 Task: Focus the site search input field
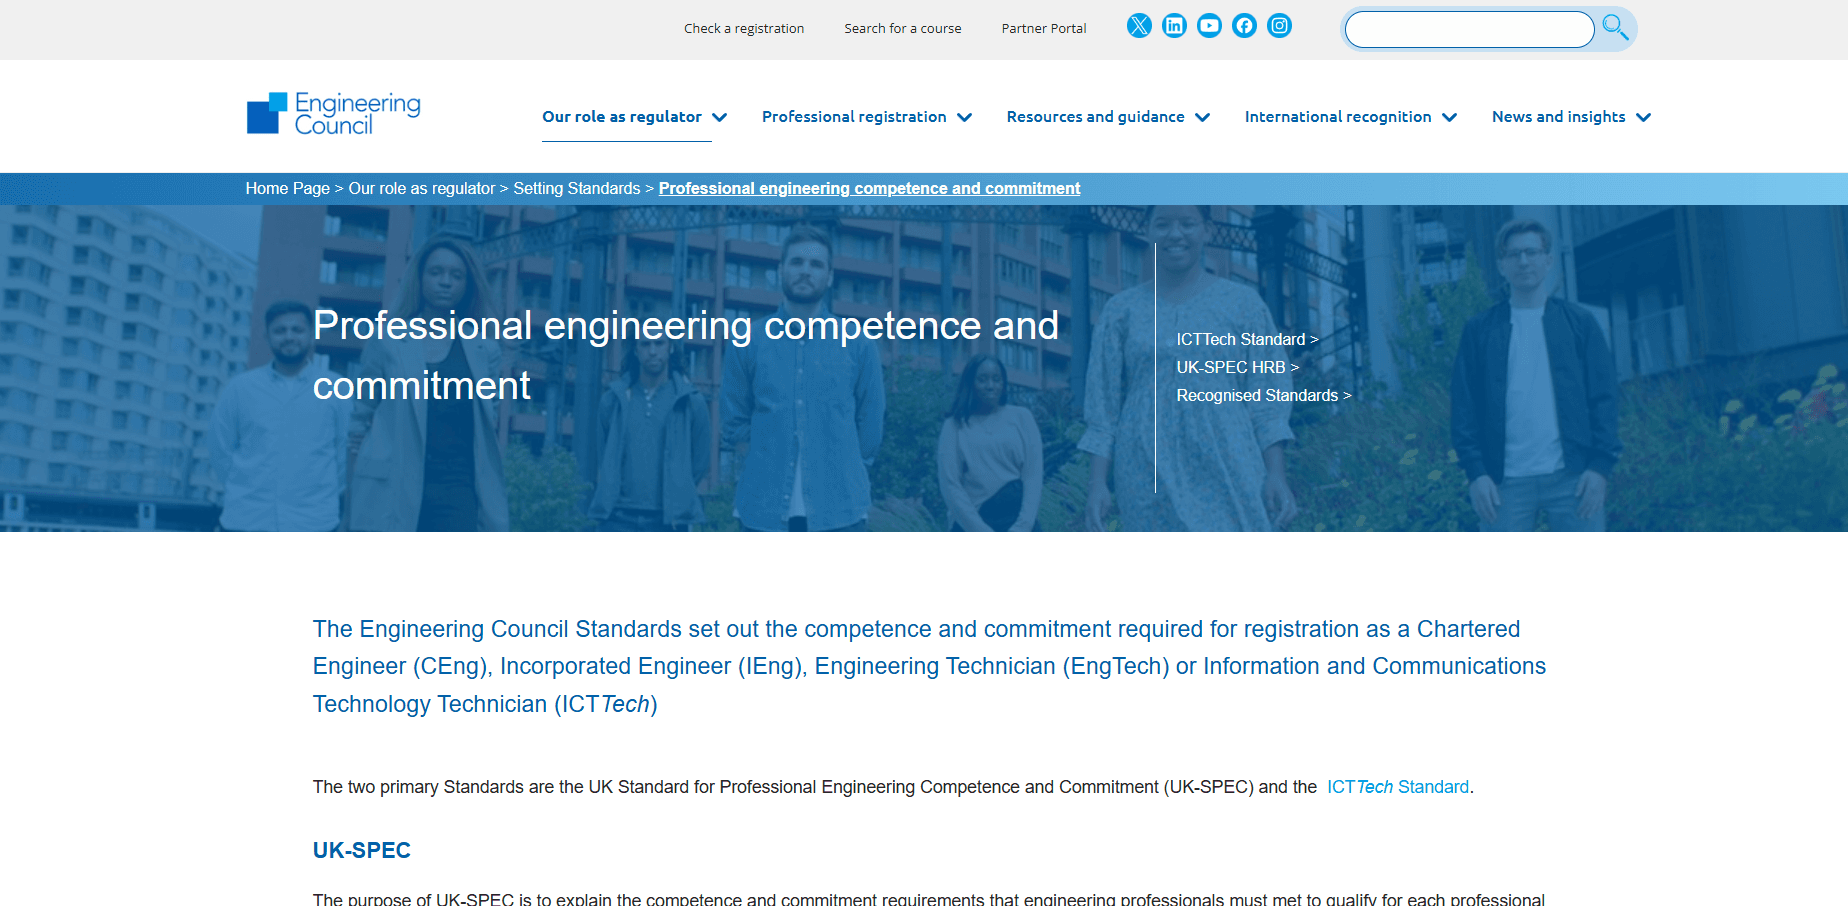1469,29
